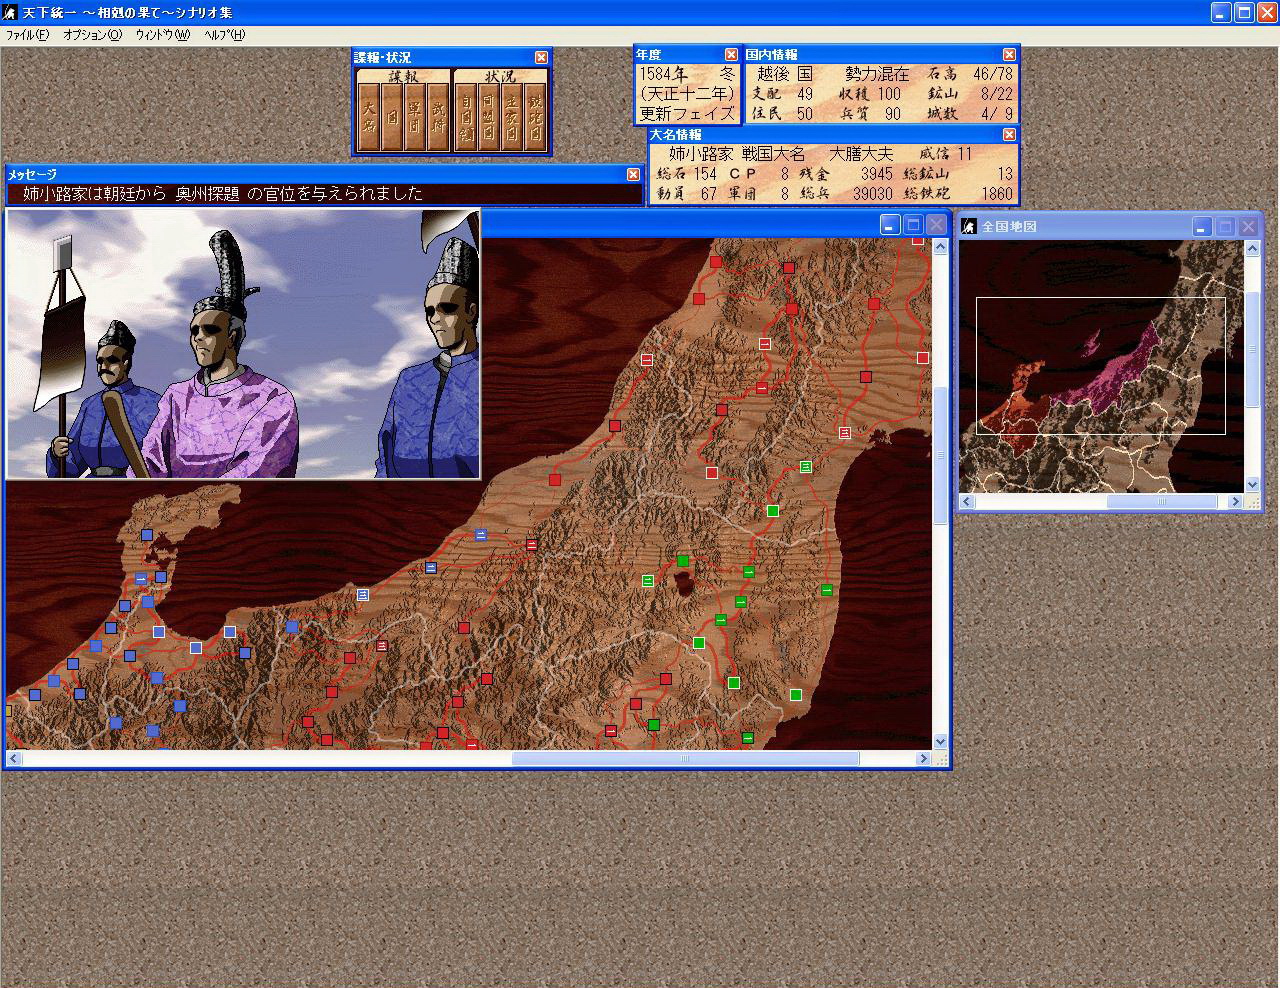Click 全国地図 scroll-left arrow

click(x=967, y=502)
